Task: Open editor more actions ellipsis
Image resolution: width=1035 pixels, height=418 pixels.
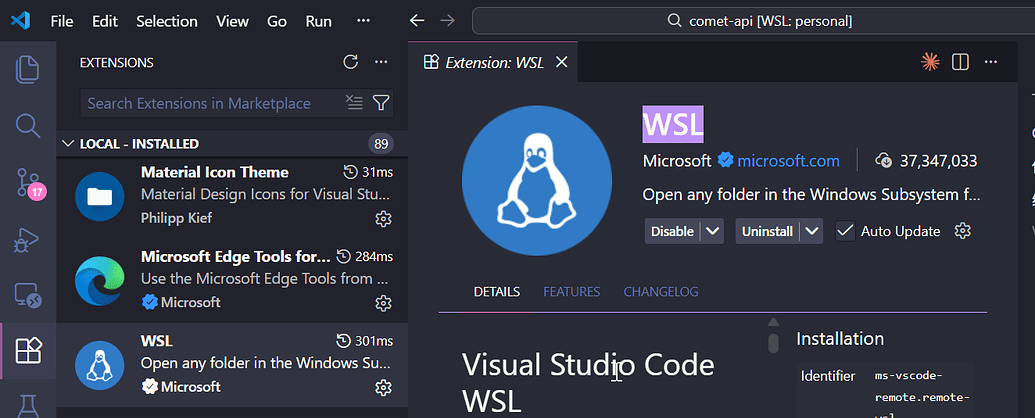Action: [x=991, y=62]
